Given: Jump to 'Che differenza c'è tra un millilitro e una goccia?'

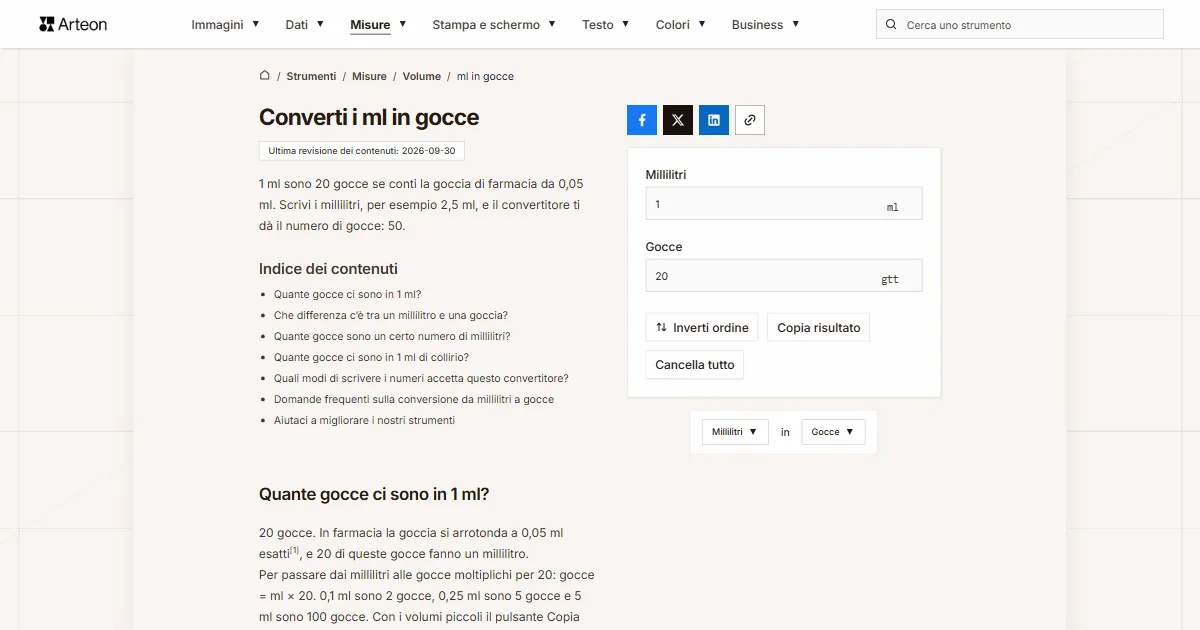Looking at the screenshot, I should click(391, 315).
